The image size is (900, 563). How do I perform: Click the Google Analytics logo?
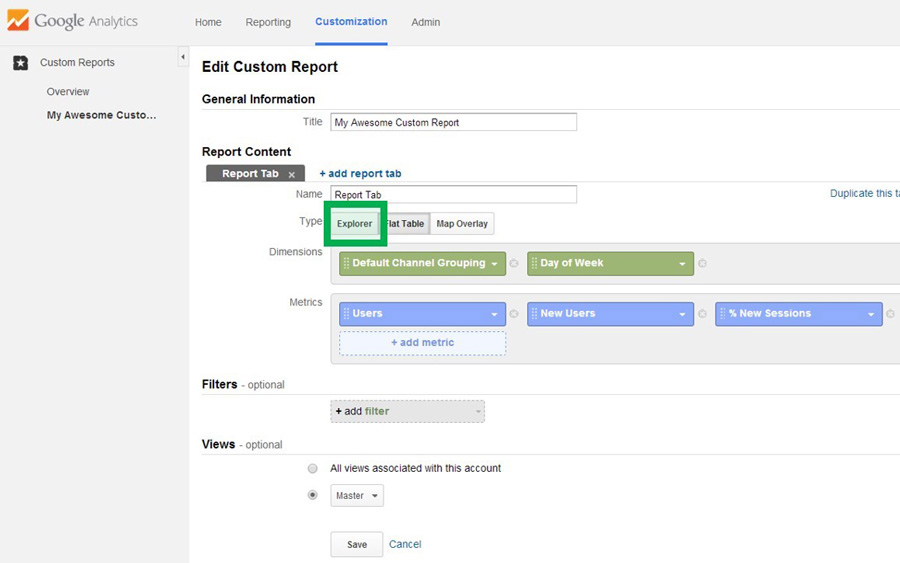[72, 21]
